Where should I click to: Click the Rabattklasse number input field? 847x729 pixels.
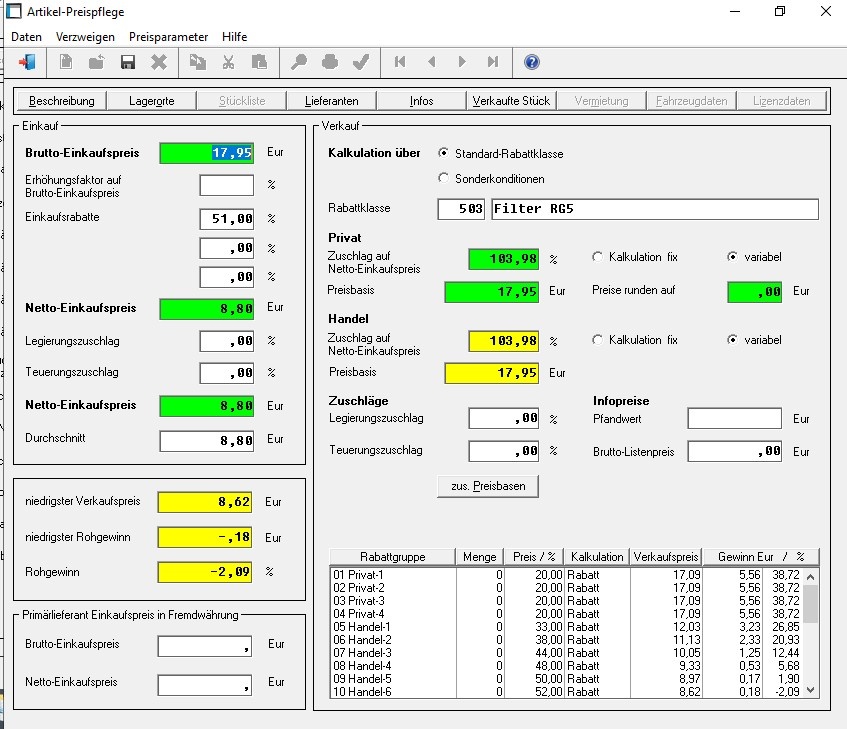(461, 209)
